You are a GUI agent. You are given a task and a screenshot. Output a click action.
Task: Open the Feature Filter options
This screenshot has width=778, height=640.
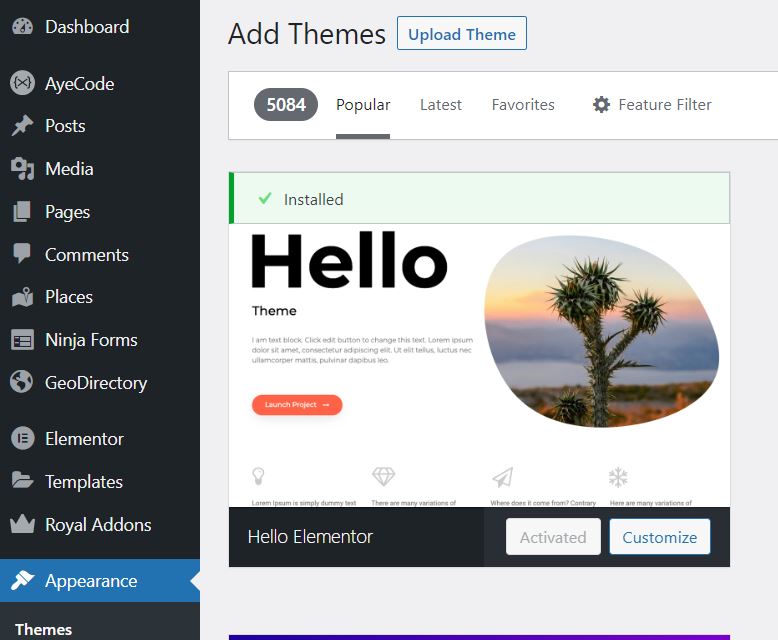coord(652,105)
